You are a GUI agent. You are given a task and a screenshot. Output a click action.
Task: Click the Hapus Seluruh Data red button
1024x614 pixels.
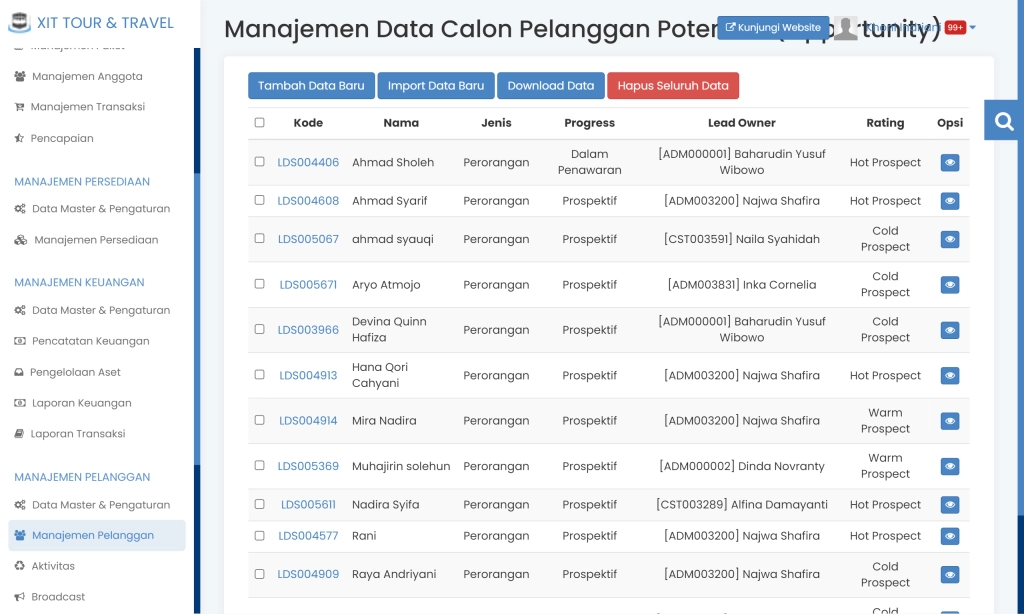tap(673, 86)
